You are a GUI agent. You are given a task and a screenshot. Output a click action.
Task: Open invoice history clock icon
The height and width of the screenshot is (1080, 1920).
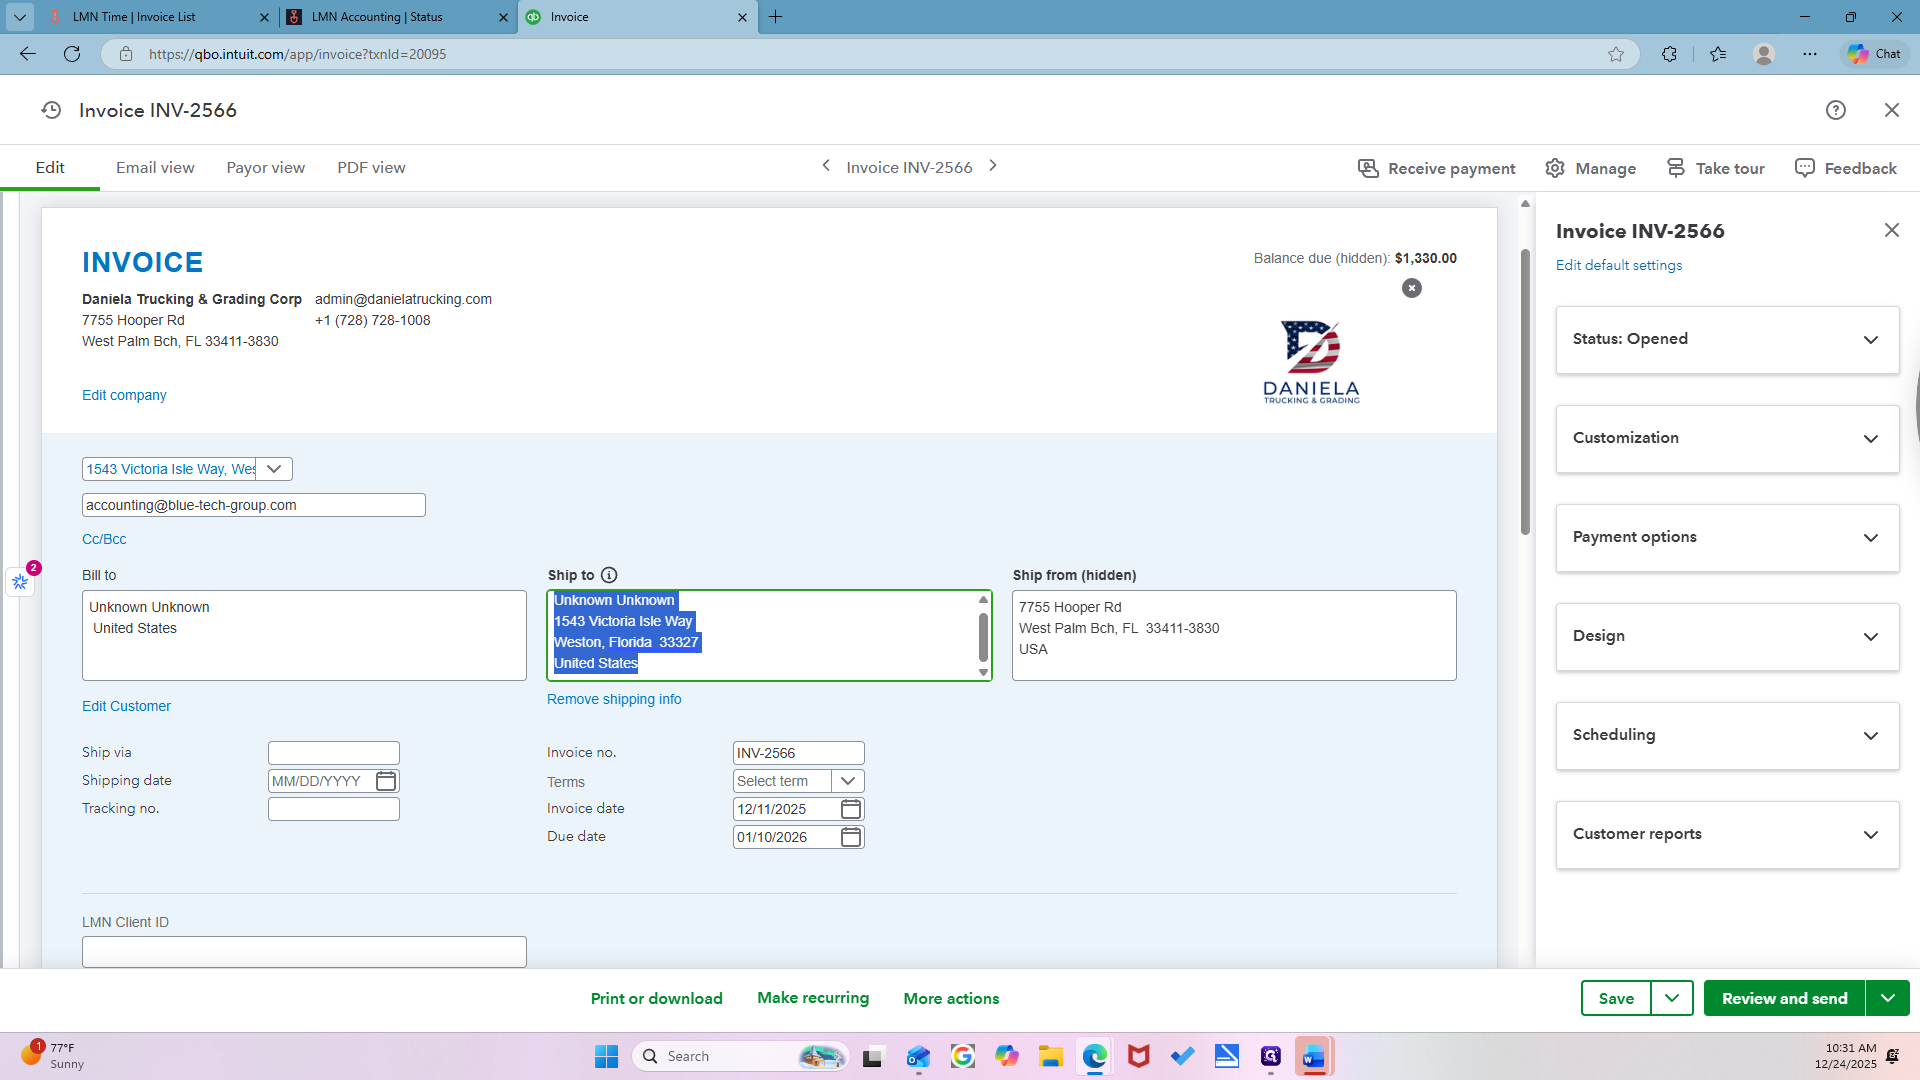pyautogui.click(x=51, y=110)
